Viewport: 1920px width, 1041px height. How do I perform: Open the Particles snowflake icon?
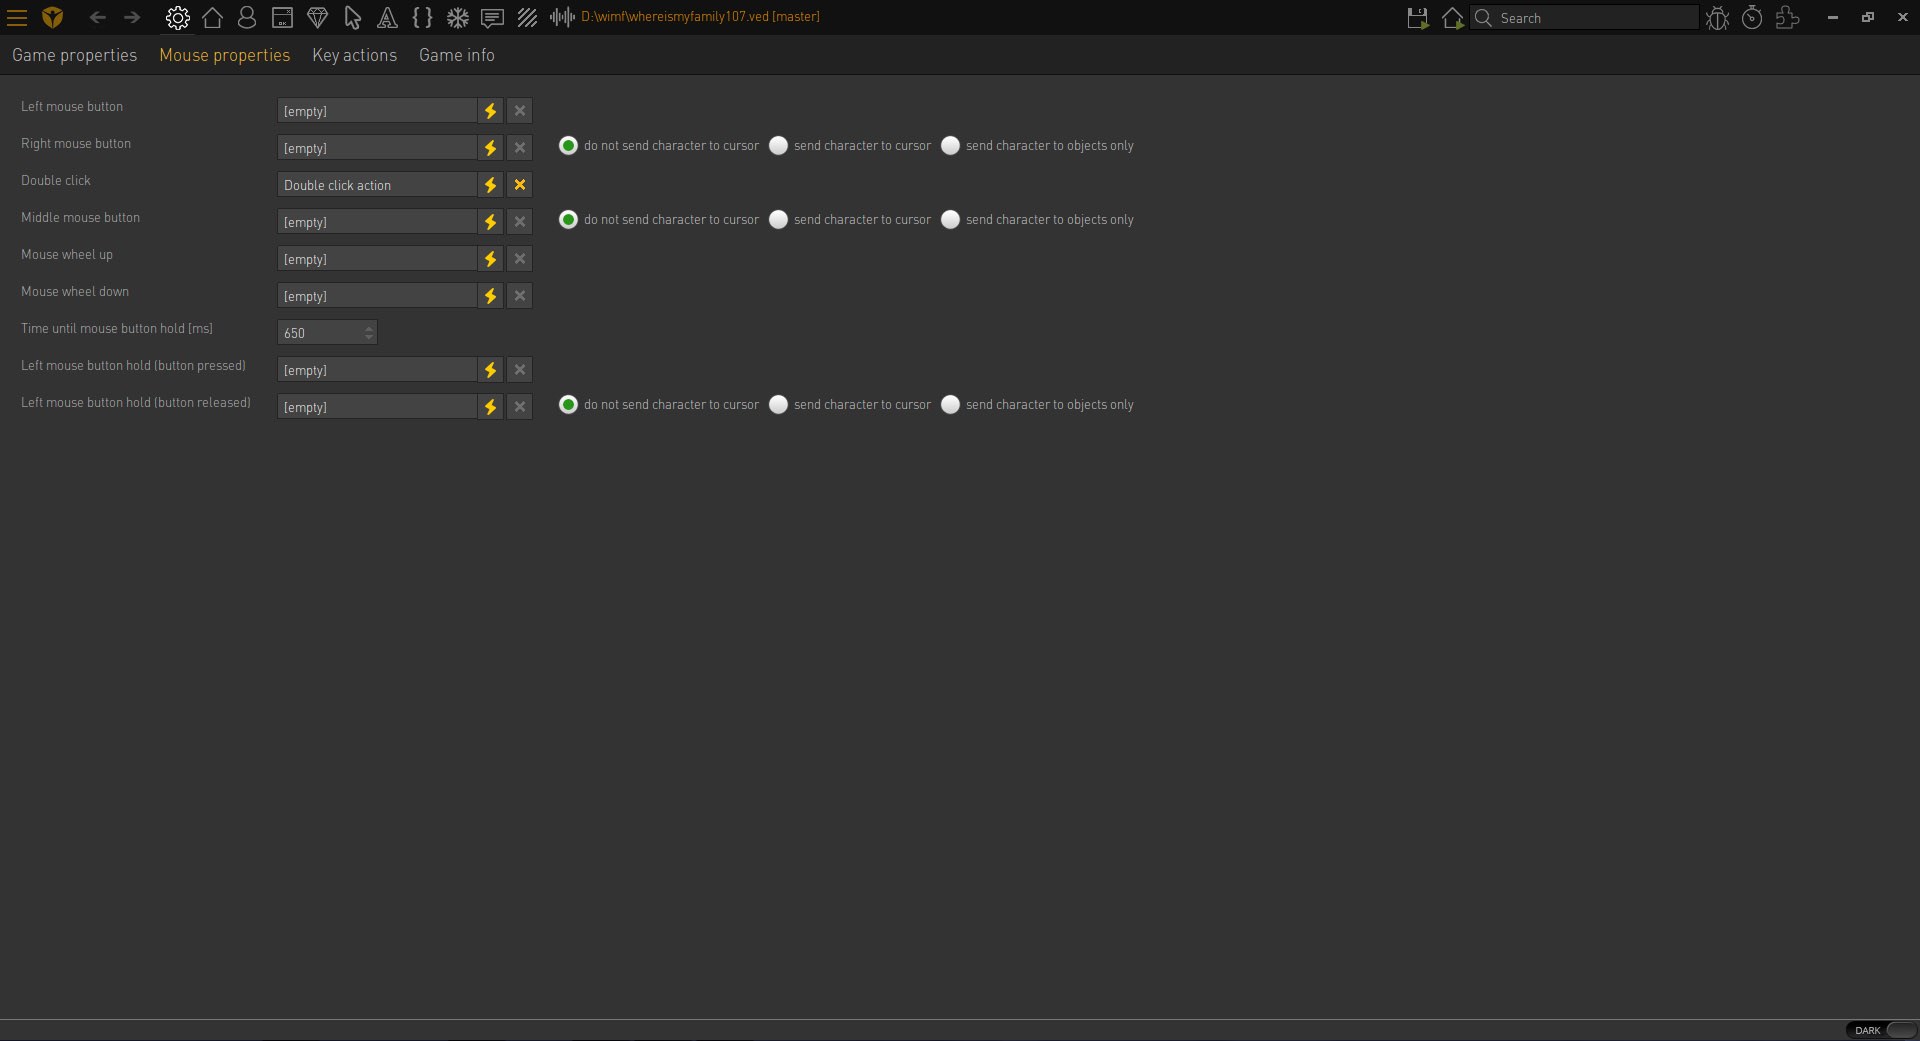(457, 18)
